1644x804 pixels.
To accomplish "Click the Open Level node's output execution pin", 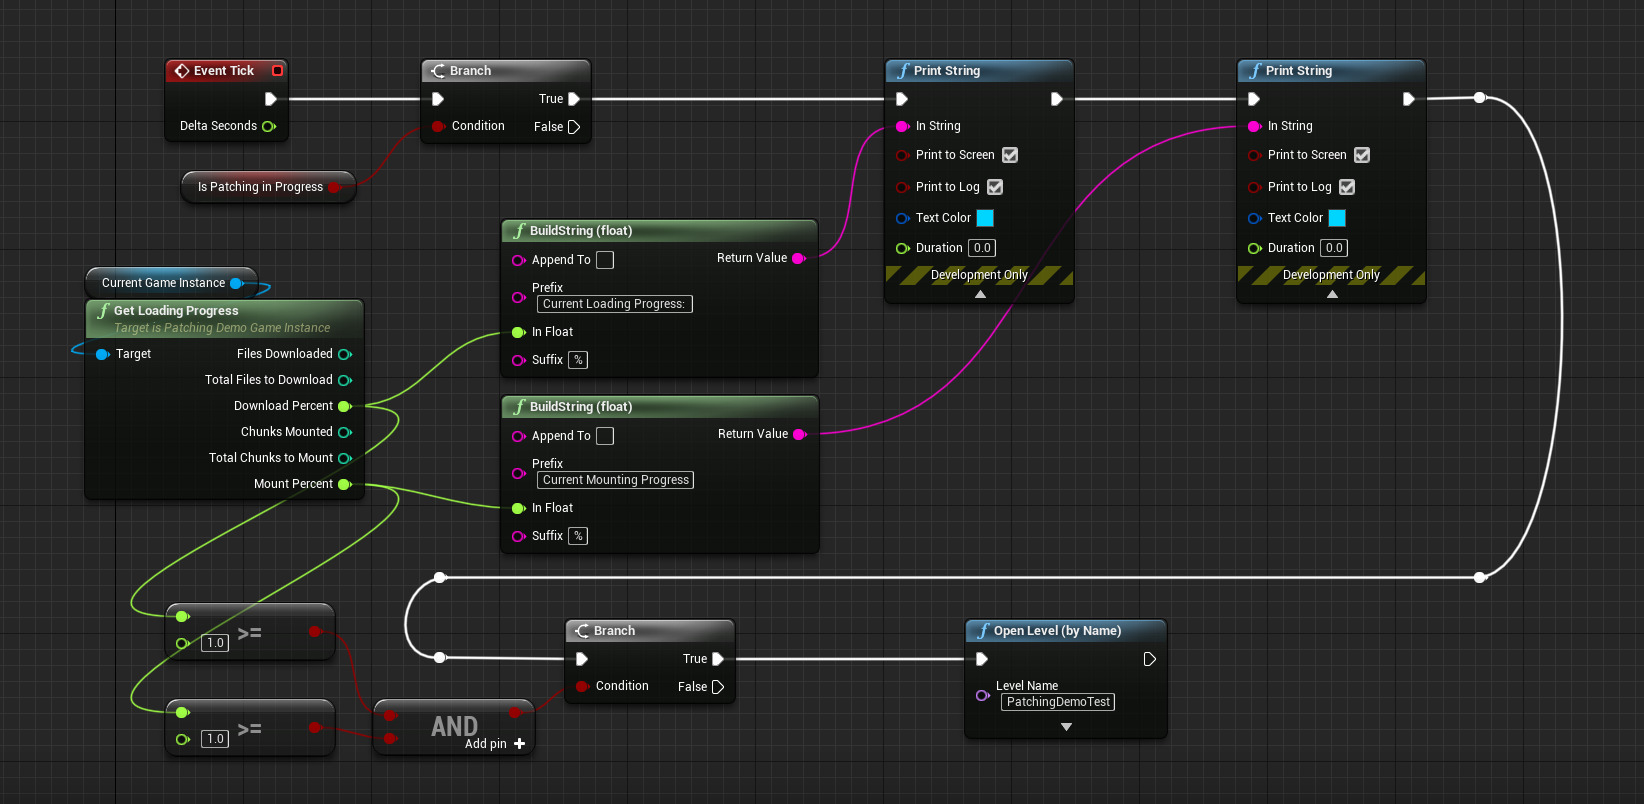I will pyautogui.click(x=1149, y=659).
